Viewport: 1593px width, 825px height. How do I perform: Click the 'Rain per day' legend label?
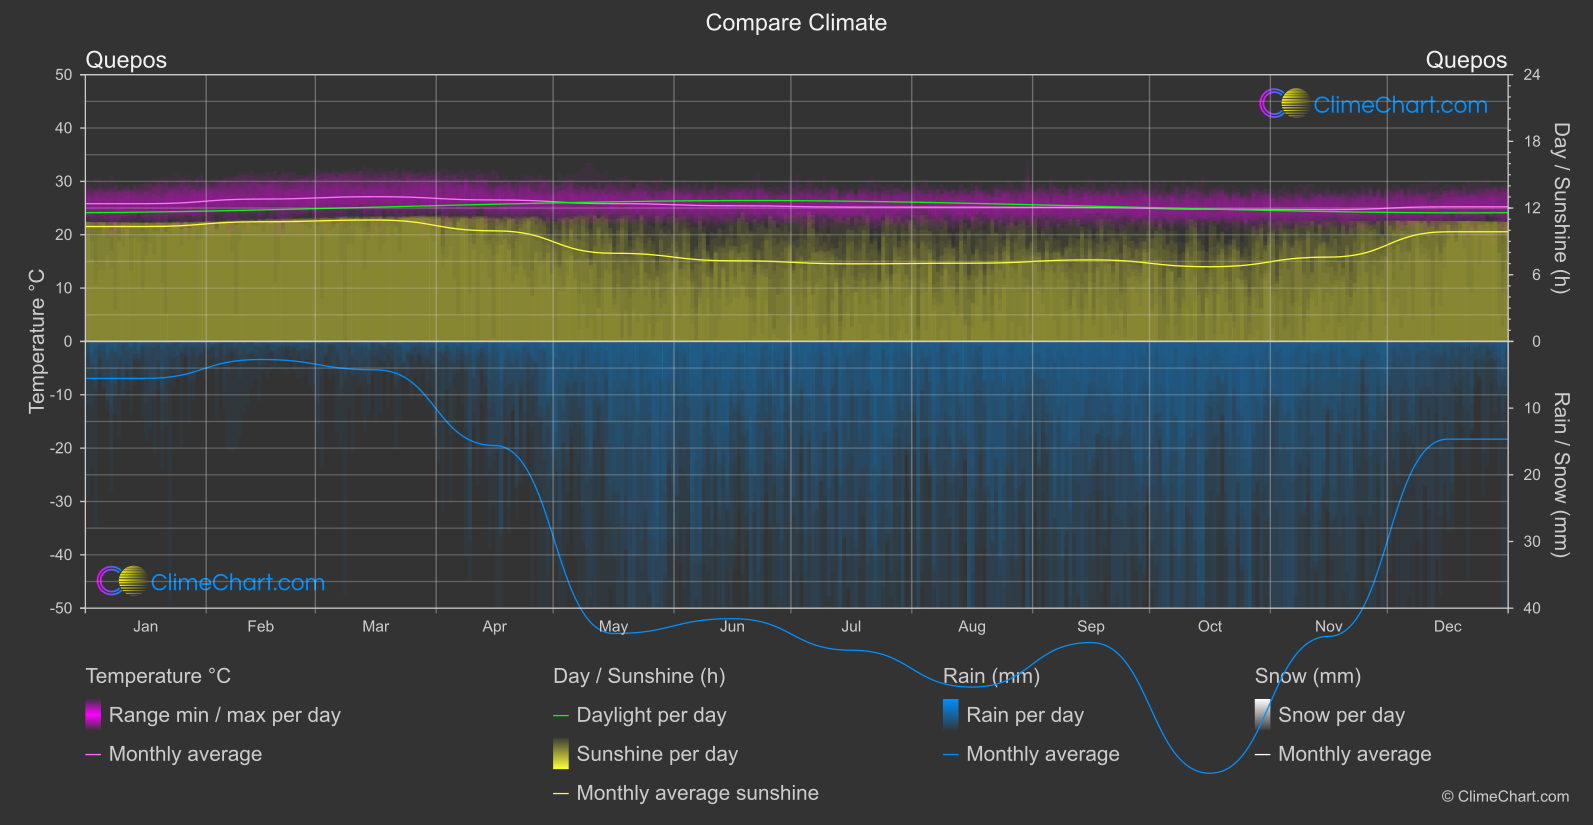[x=1025, y=715]
